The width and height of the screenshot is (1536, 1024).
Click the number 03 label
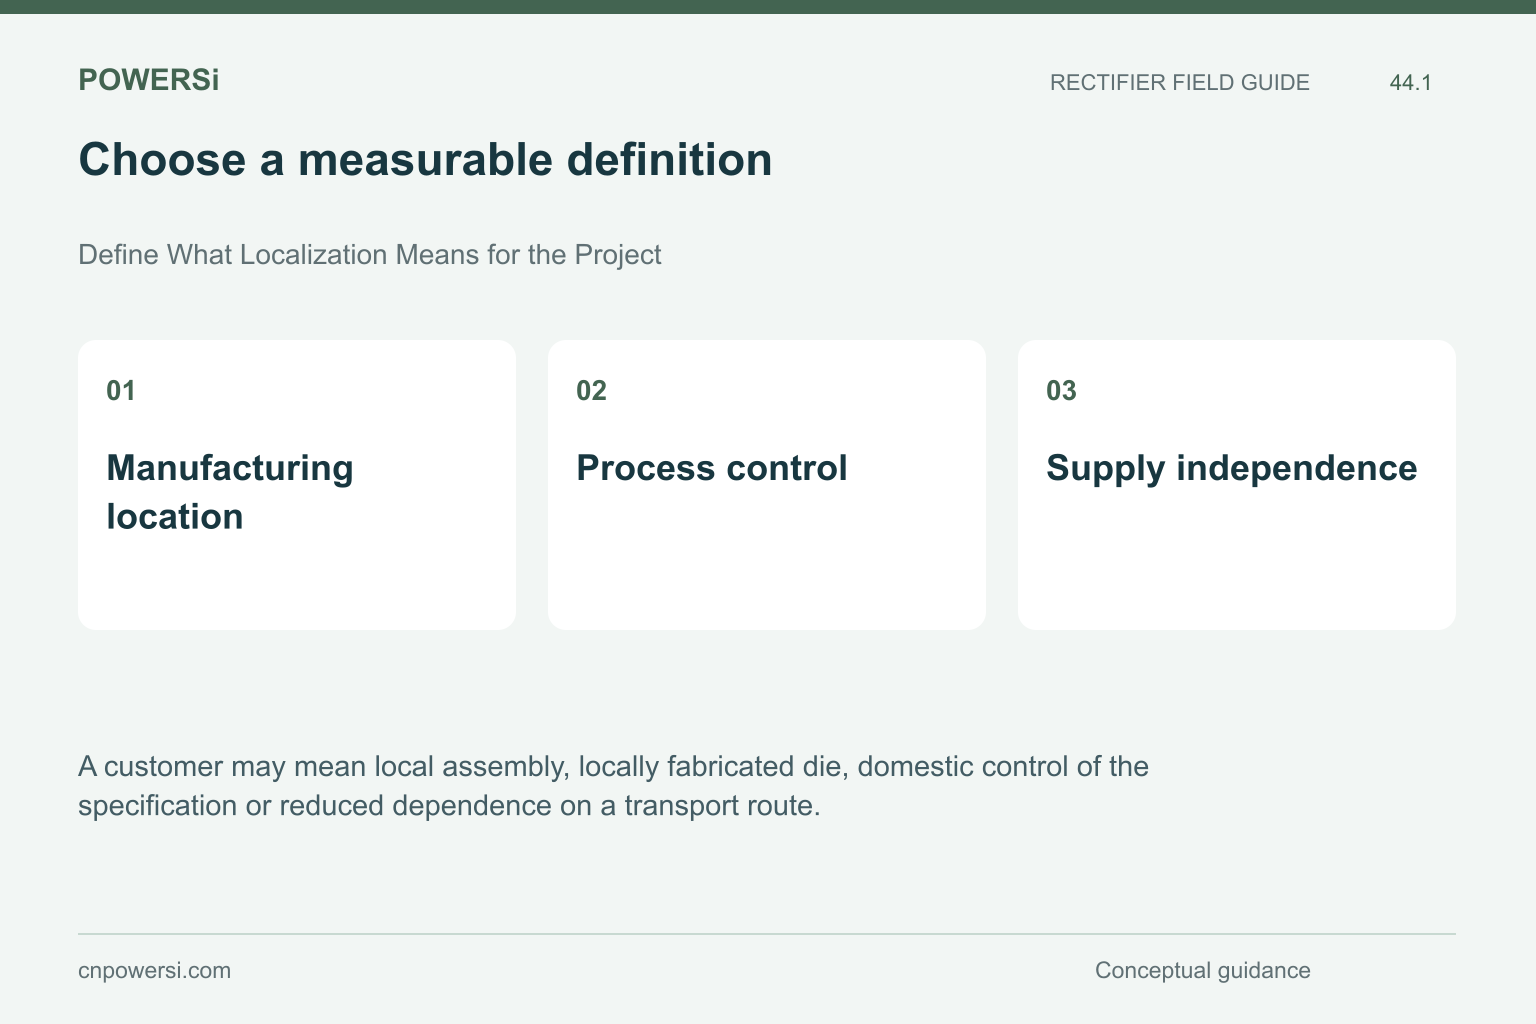click(x=1061, y=391)
